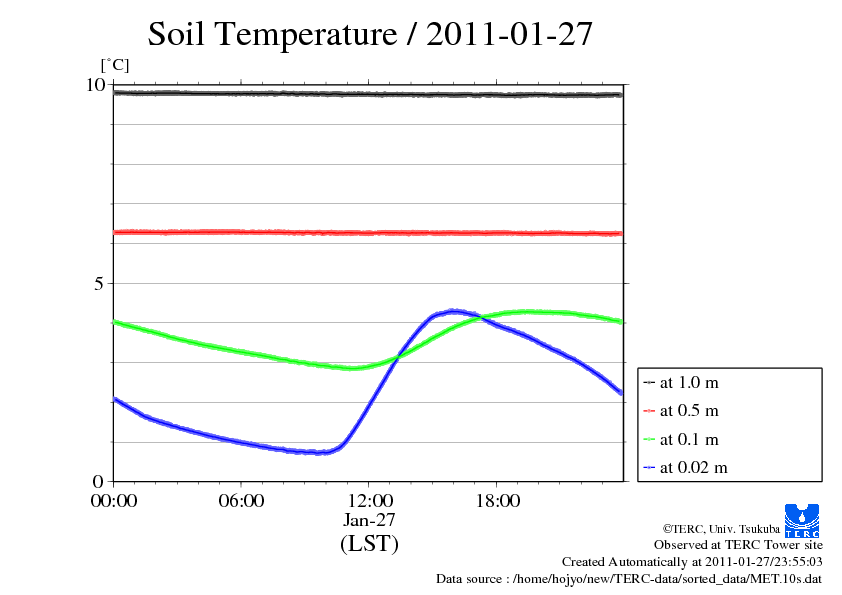Click the 'Jan-27' date label
The image size is (842, 595).
369,520
